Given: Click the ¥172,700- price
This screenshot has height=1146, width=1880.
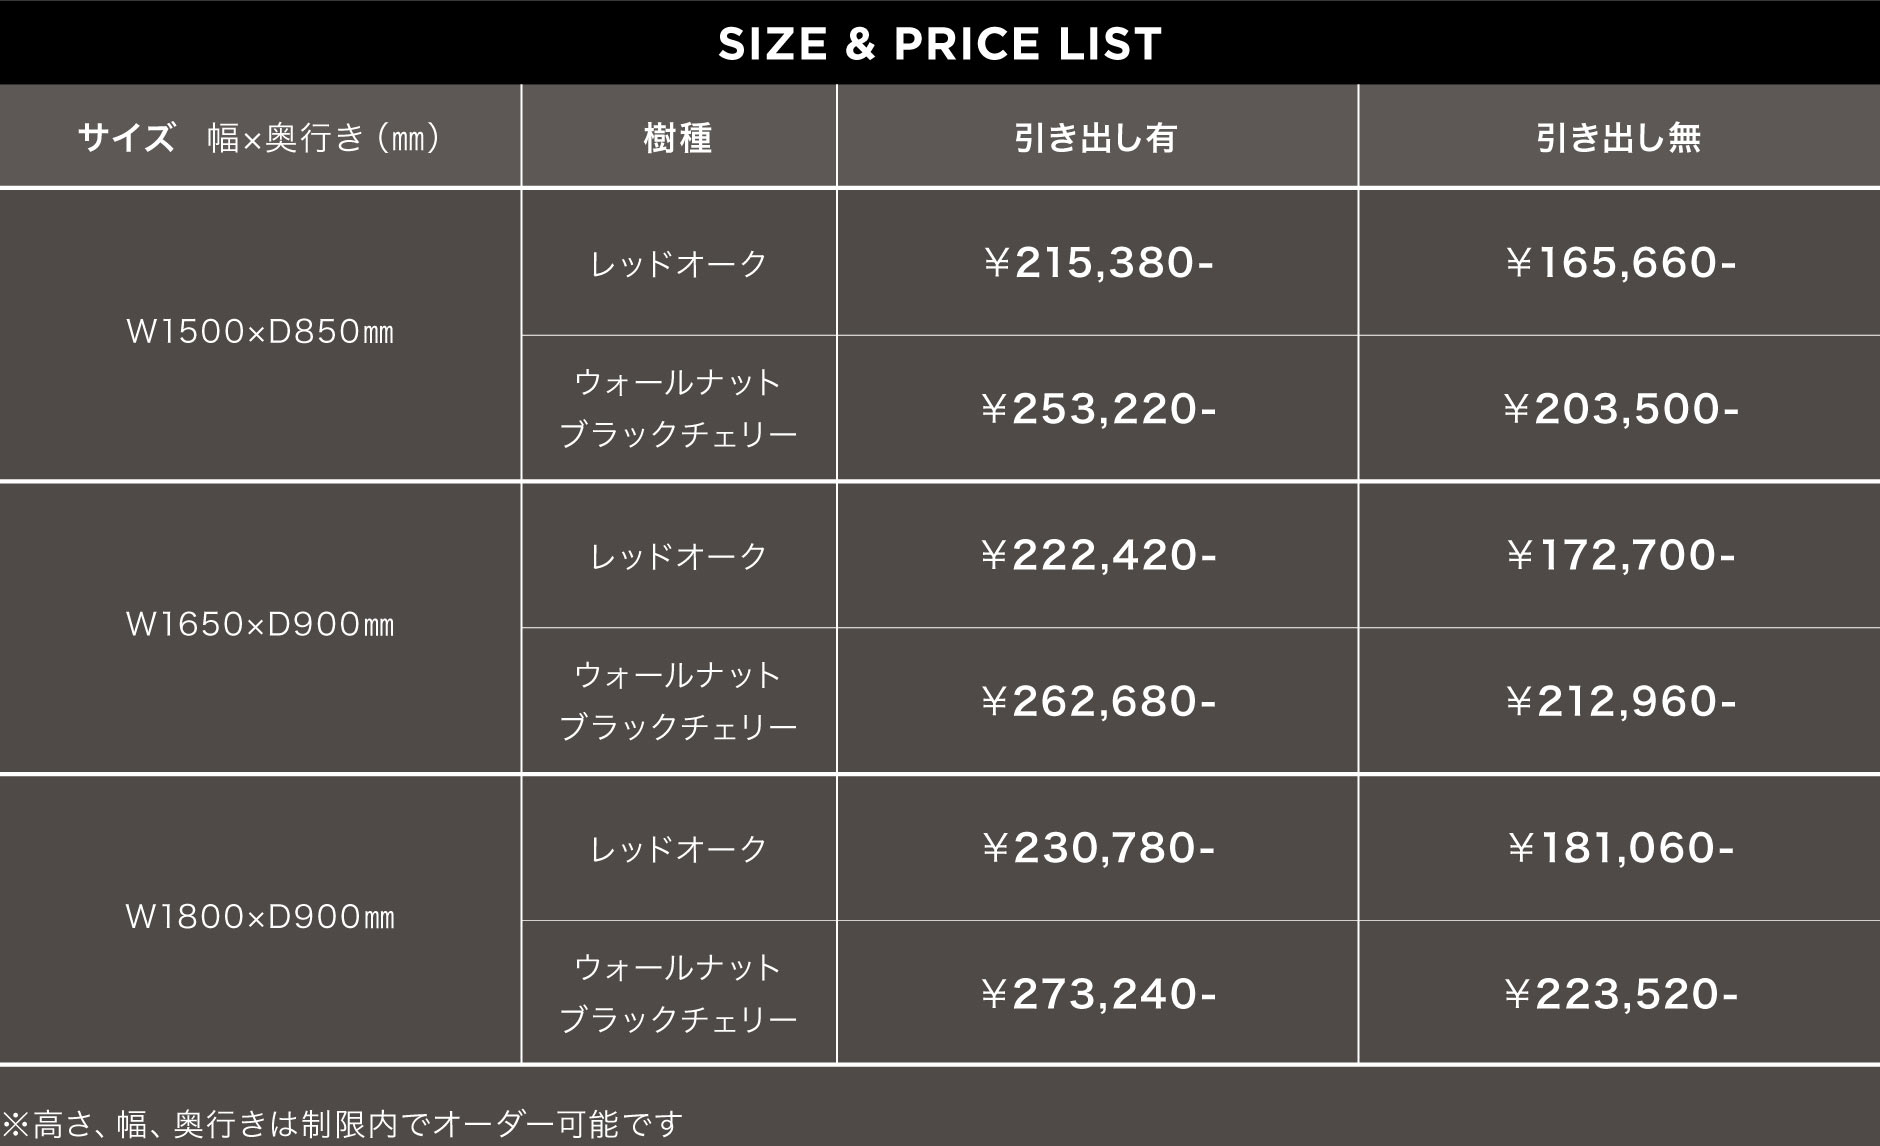Looking at the screenshot, I should coord(1620,555).
